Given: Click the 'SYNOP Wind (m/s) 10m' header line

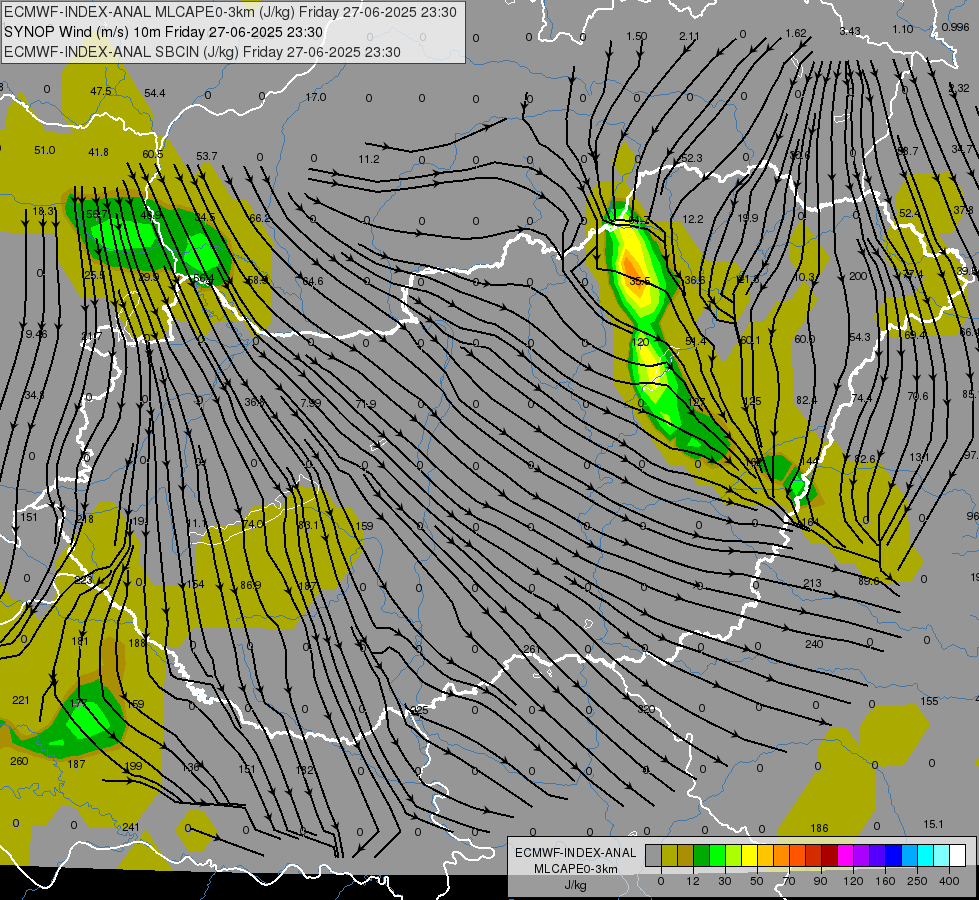Looking at the screenshot, I should (164, 32).
